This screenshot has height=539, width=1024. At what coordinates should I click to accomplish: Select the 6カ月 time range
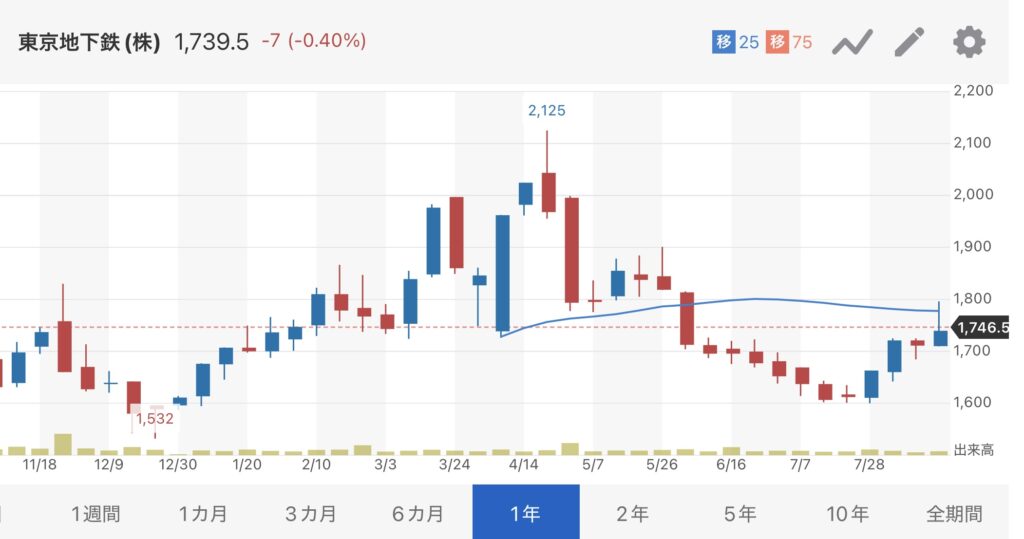point(418,514)
